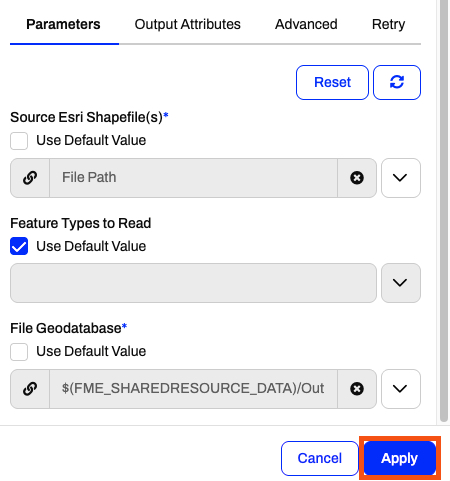Clear the File Geodatabase path value

[x=357, y=389]
